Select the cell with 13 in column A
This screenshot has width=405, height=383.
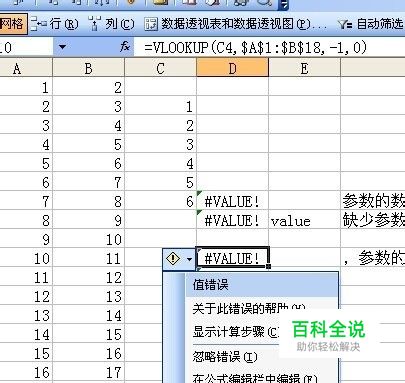pos(26,315)
